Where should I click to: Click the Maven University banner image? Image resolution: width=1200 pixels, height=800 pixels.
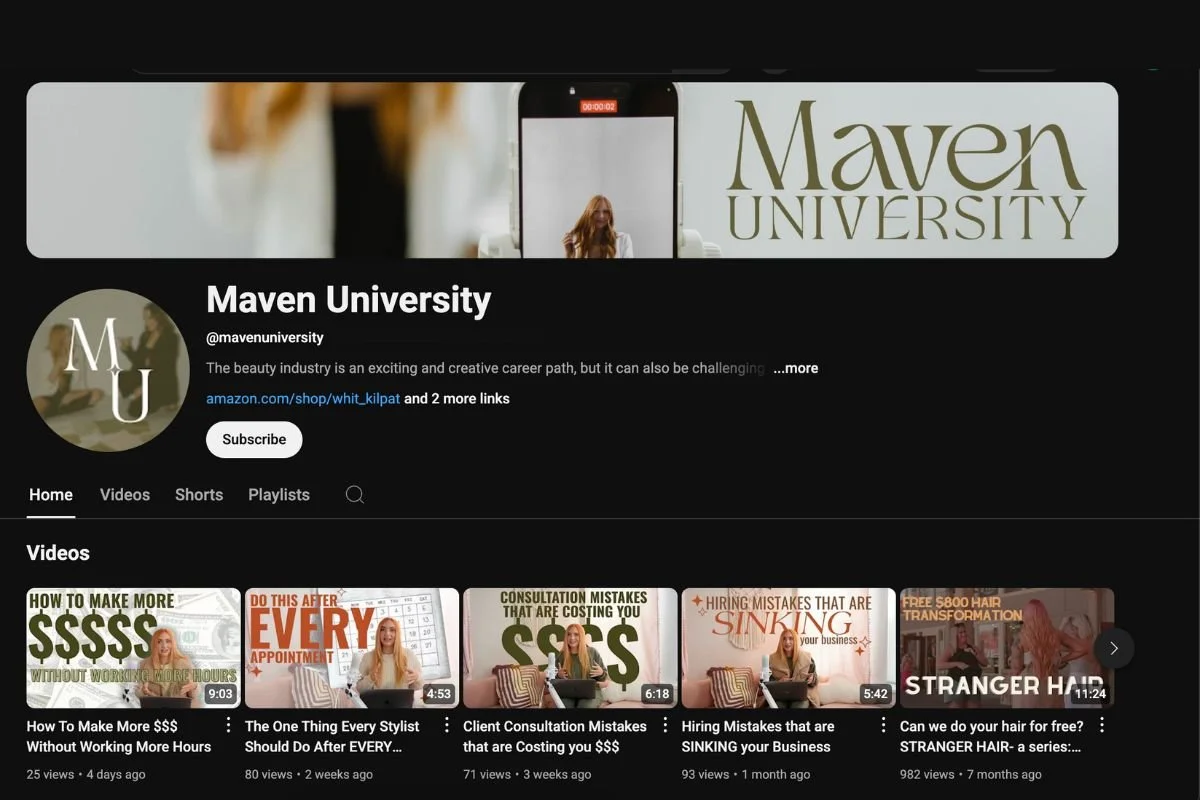[572, 170]
